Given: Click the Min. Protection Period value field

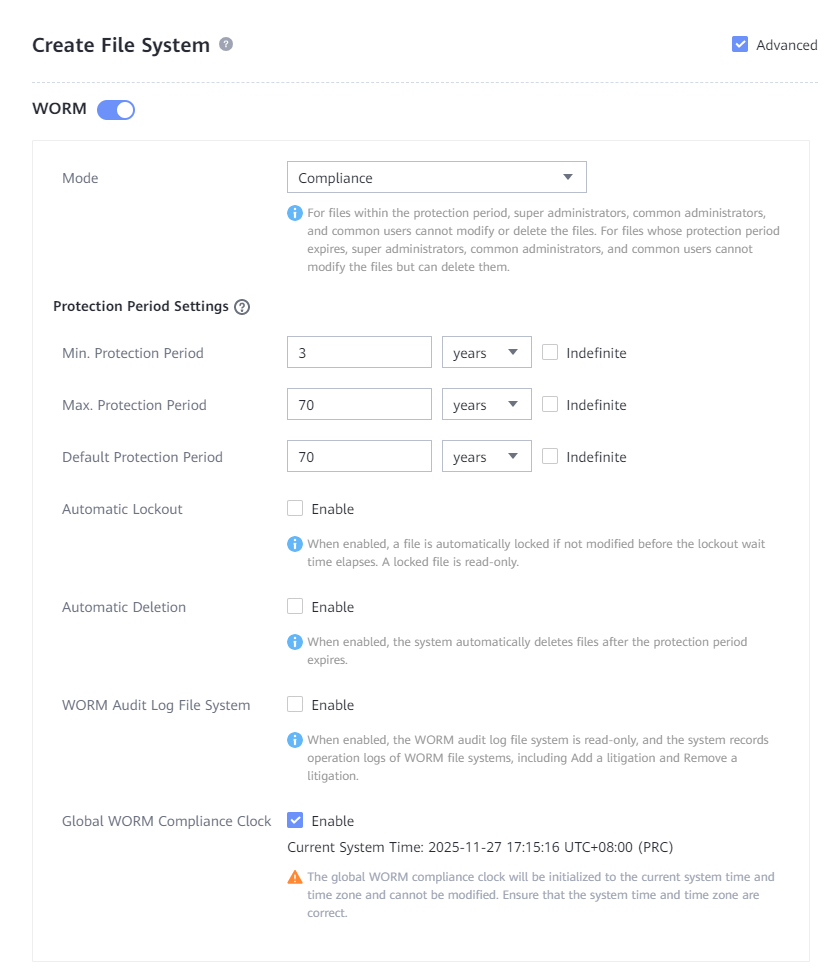Looking at the screenshot, I should click(x=359, y=352).
